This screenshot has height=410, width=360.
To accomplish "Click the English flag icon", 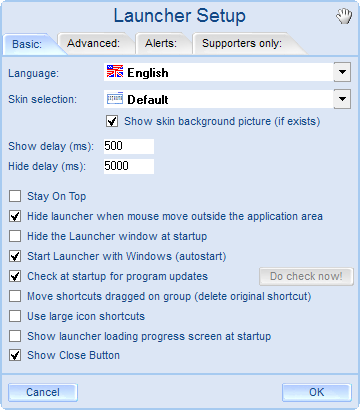I will (x=115, y=71).
